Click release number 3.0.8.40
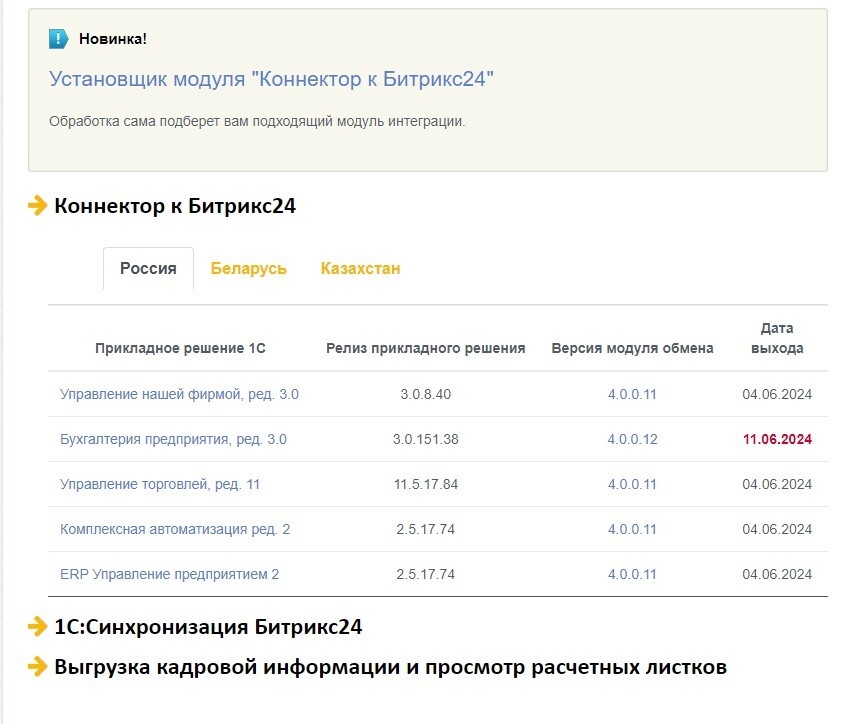Screen dimensions: 852x724 click(425, 395)
